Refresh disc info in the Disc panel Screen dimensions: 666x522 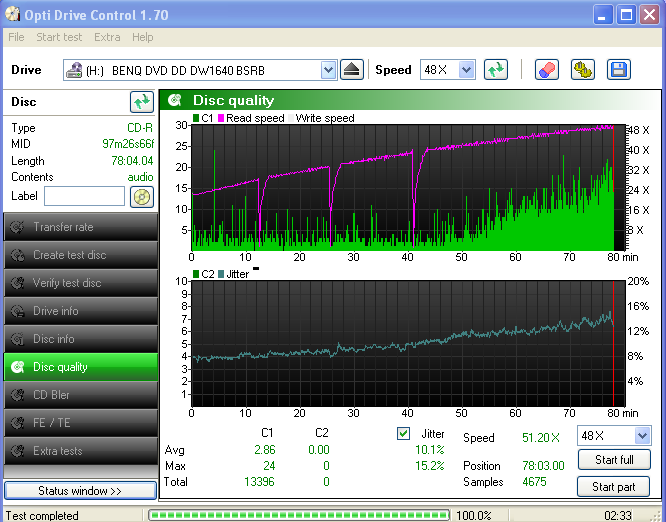click(x=141, y=102)
